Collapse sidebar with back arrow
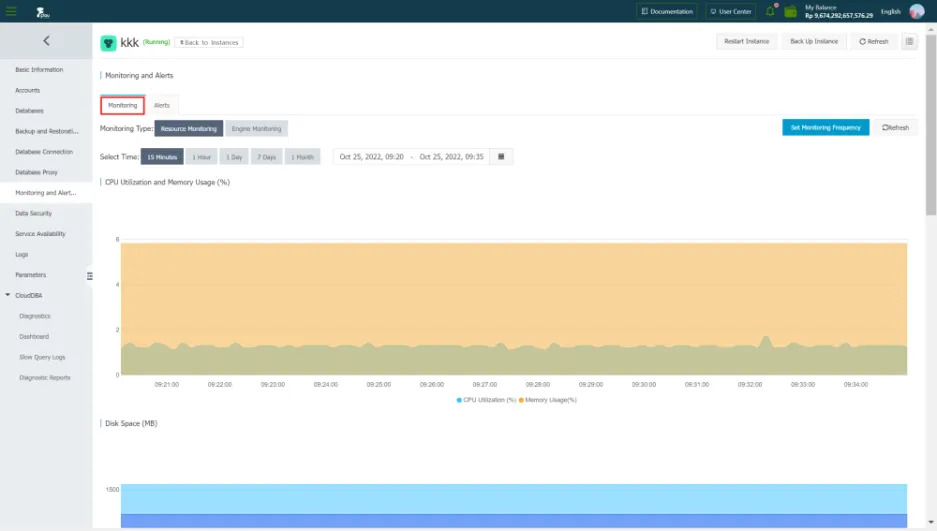The image size is (937, 531). [46, 41]
